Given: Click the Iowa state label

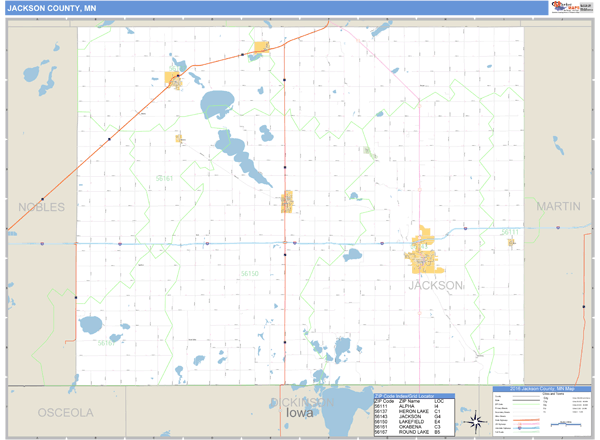Looking at the screenshot, I should point(299,413).
